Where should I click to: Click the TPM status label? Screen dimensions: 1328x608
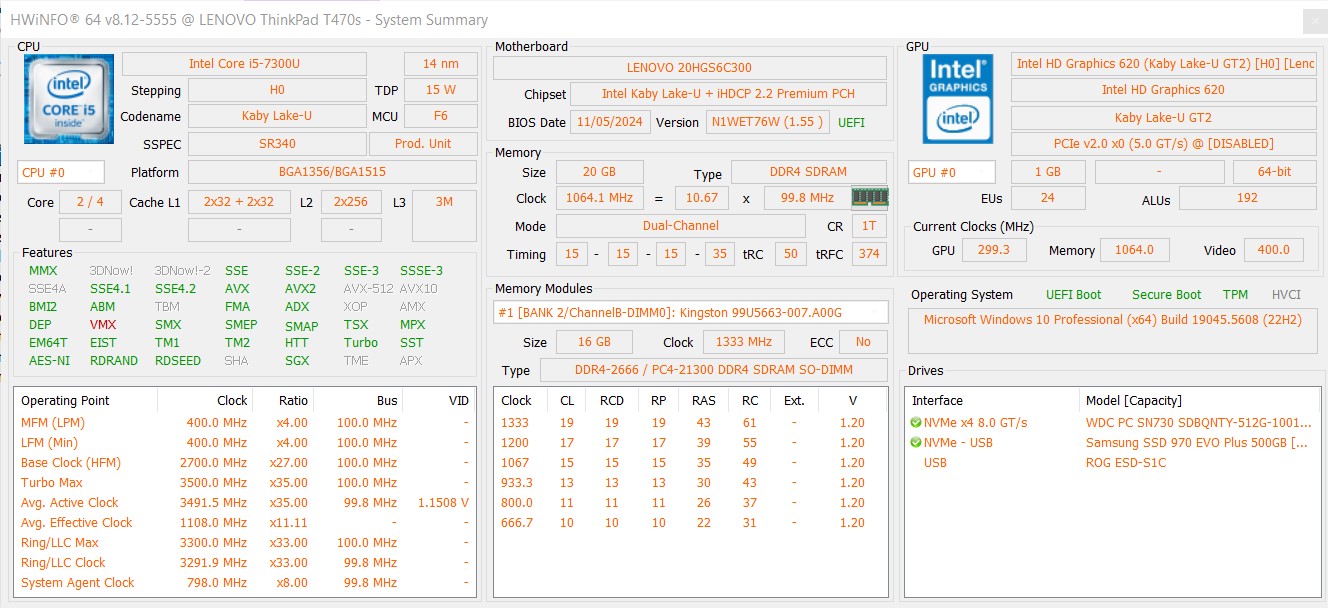pyautogui.click(x=1235, y=295)
